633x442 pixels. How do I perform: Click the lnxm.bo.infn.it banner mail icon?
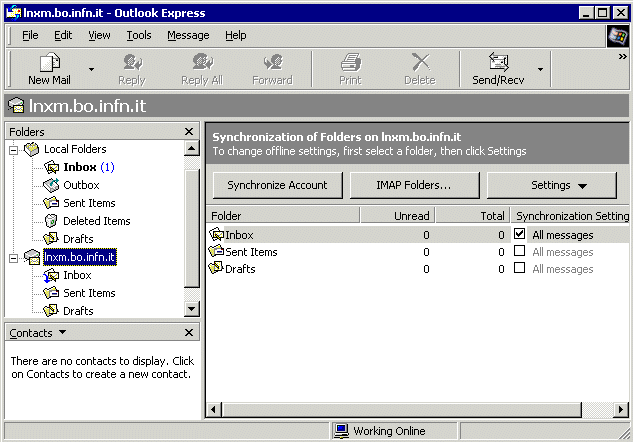coord(16,106)
